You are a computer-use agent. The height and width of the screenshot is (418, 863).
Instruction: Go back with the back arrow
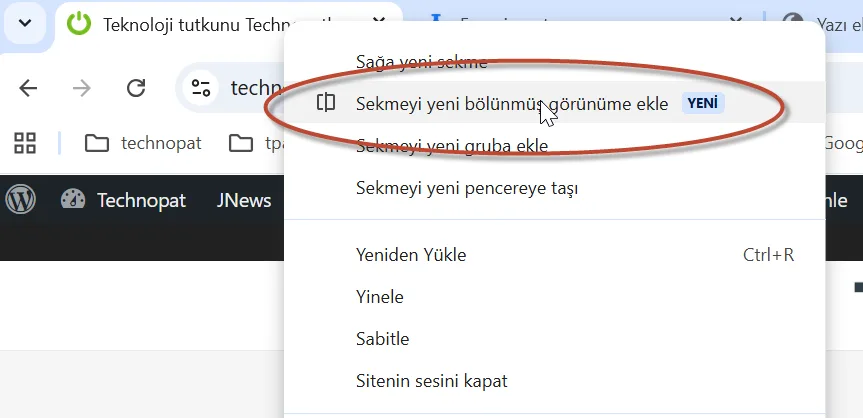point(28,88)
